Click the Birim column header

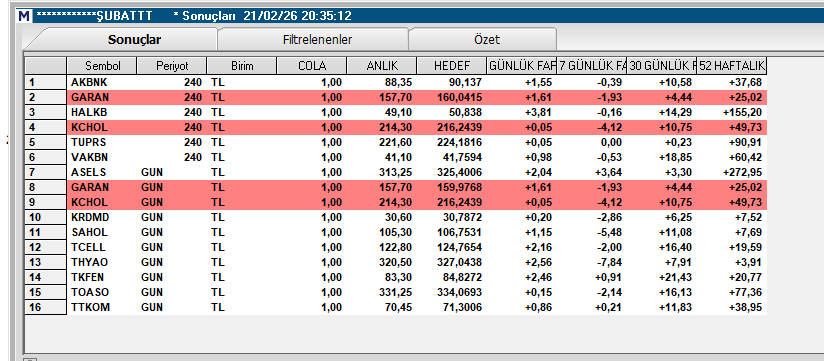(x=242, y=66)
